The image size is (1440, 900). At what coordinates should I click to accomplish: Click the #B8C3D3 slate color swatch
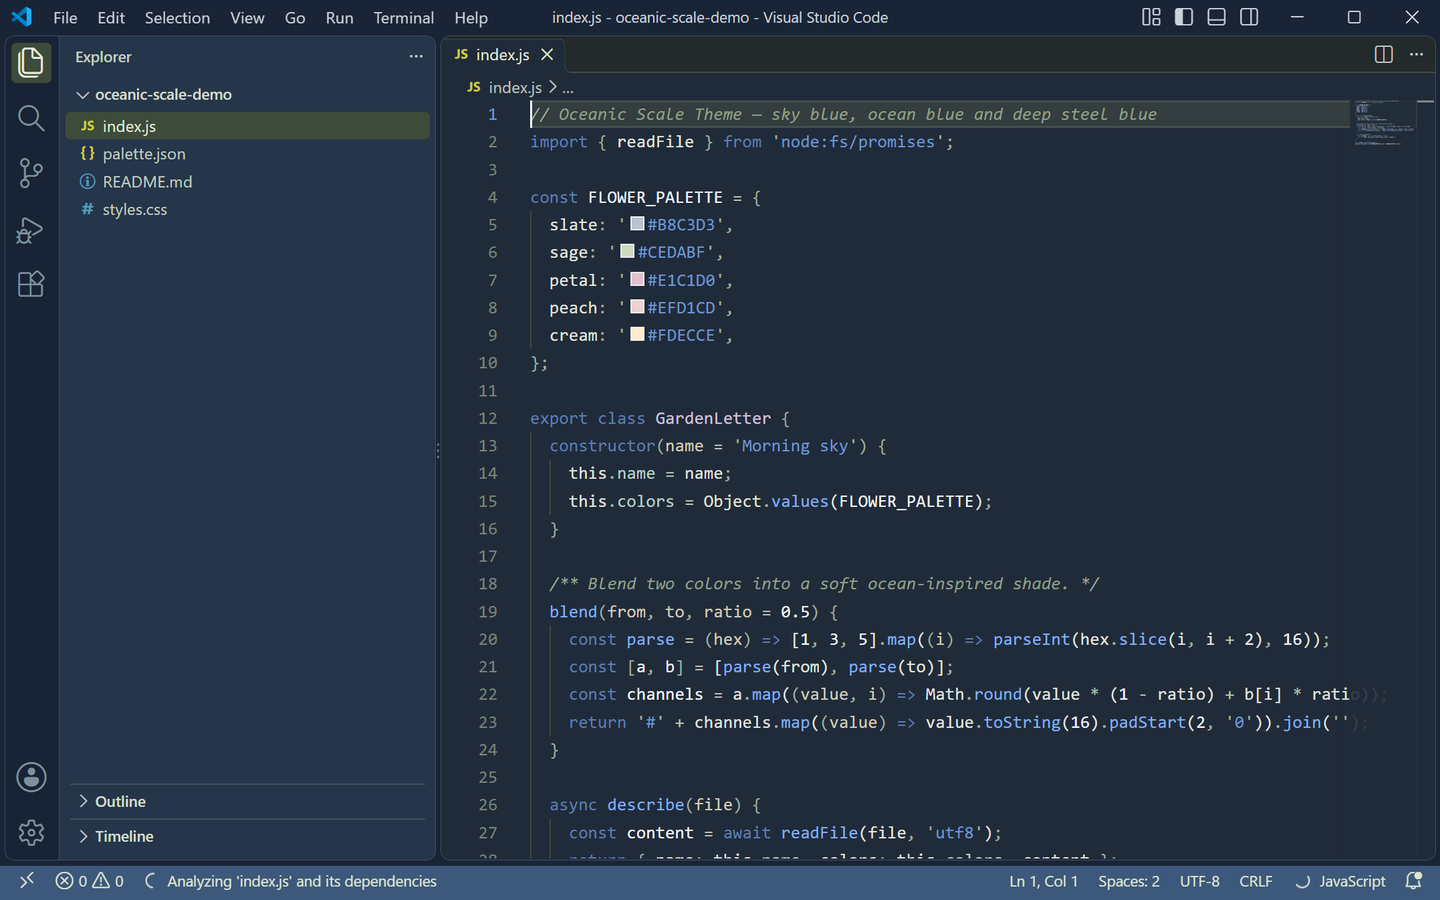(637, 223)
